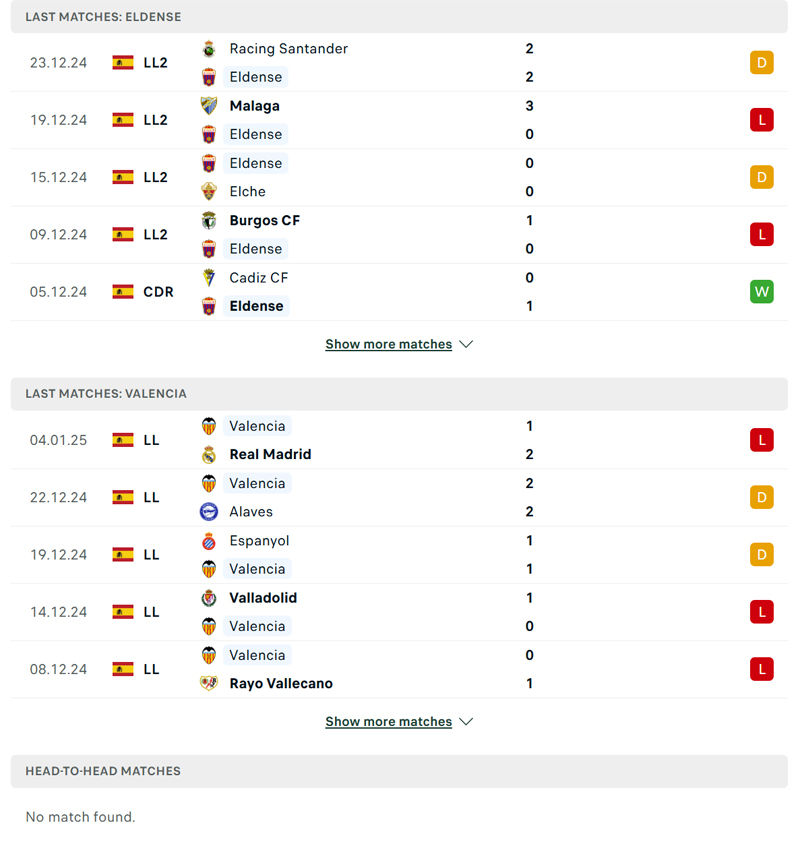Select the Real Madrid club logo
This screenshot has width=800, height=850.
pyautogui.click(x=209, y=454)
